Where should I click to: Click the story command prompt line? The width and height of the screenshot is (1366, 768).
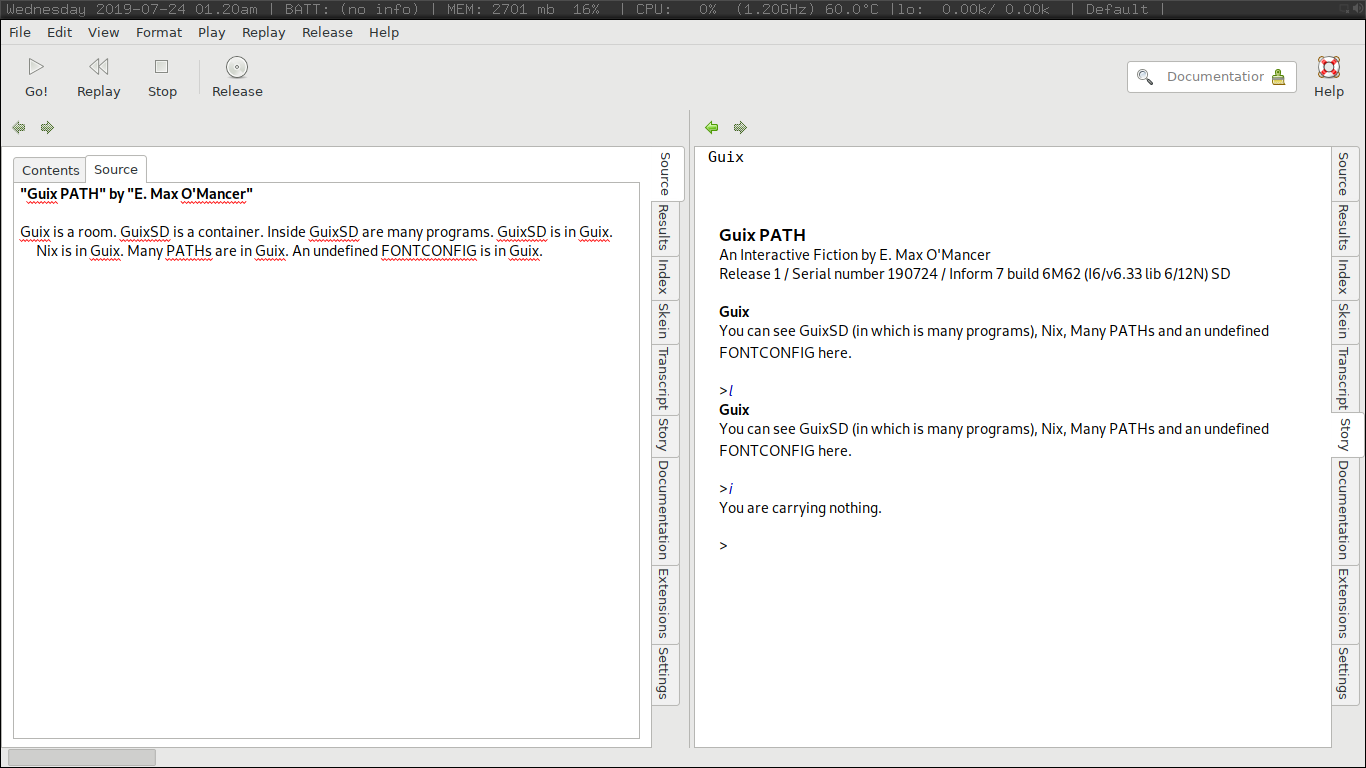(x=724, y=546)
